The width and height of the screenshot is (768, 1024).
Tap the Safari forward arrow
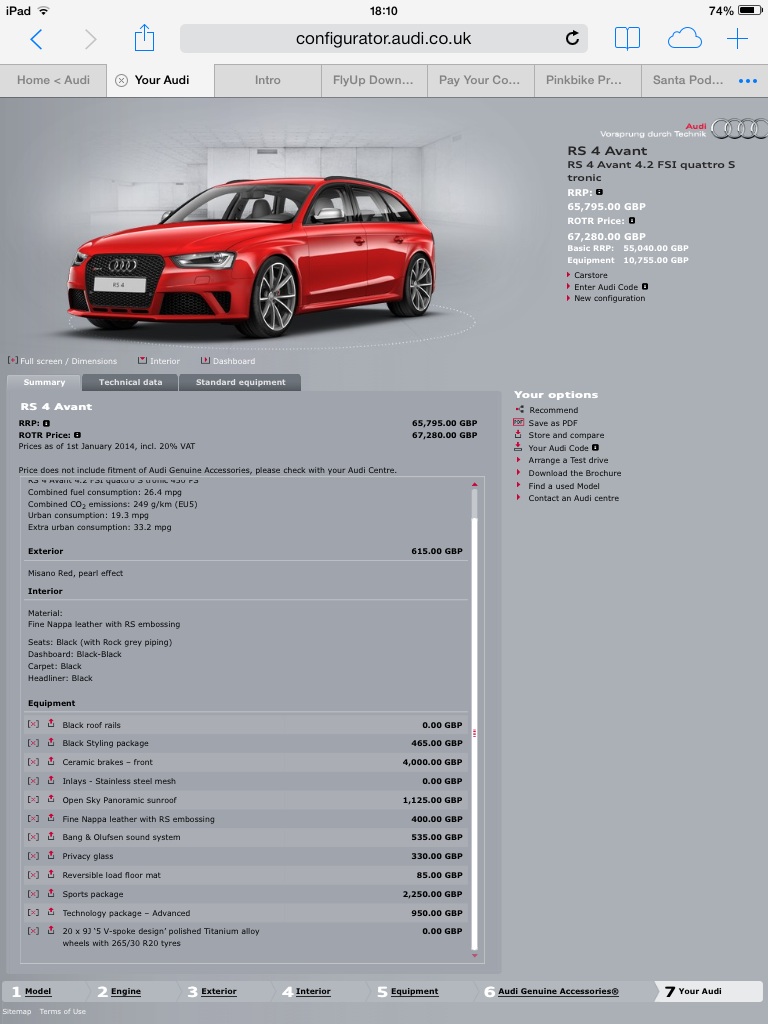pos(90,39)
